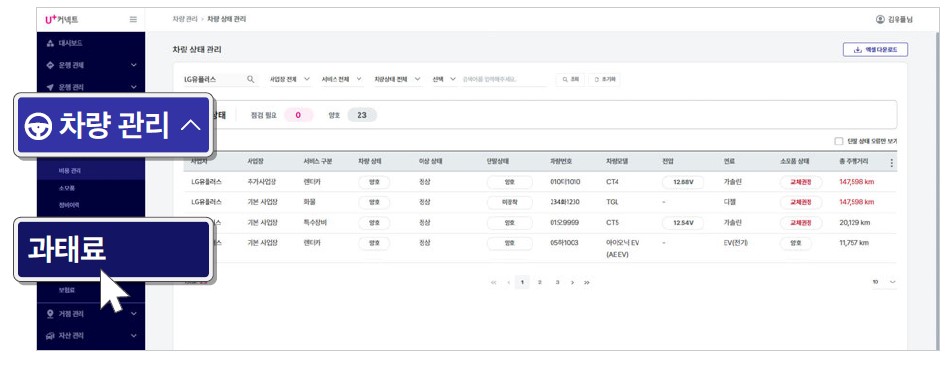The height and width of the screenshot is (372, 951).
Task: Click the 화물 service type cell
Action: (309, 201)
